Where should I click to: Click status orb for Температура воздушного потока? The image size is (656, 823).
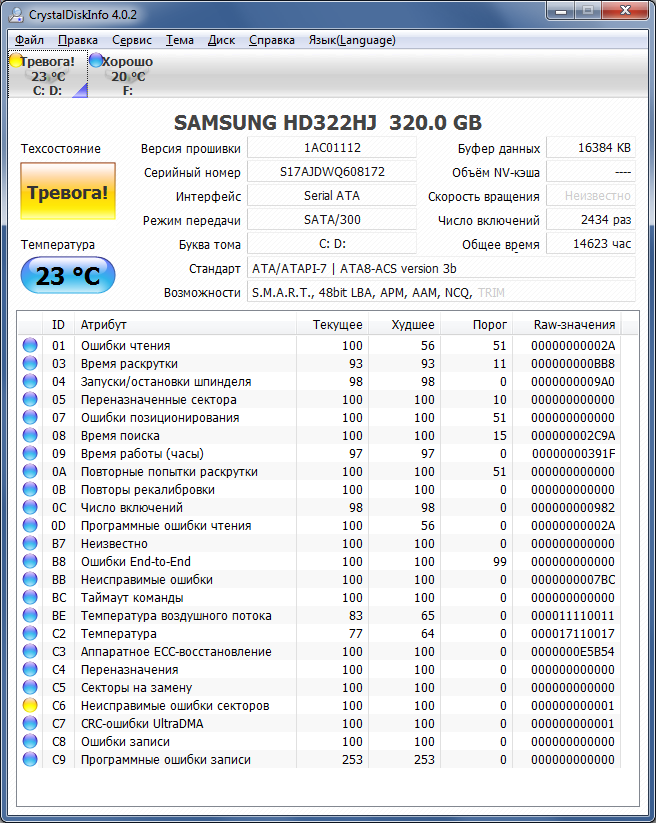pos(30,615)
